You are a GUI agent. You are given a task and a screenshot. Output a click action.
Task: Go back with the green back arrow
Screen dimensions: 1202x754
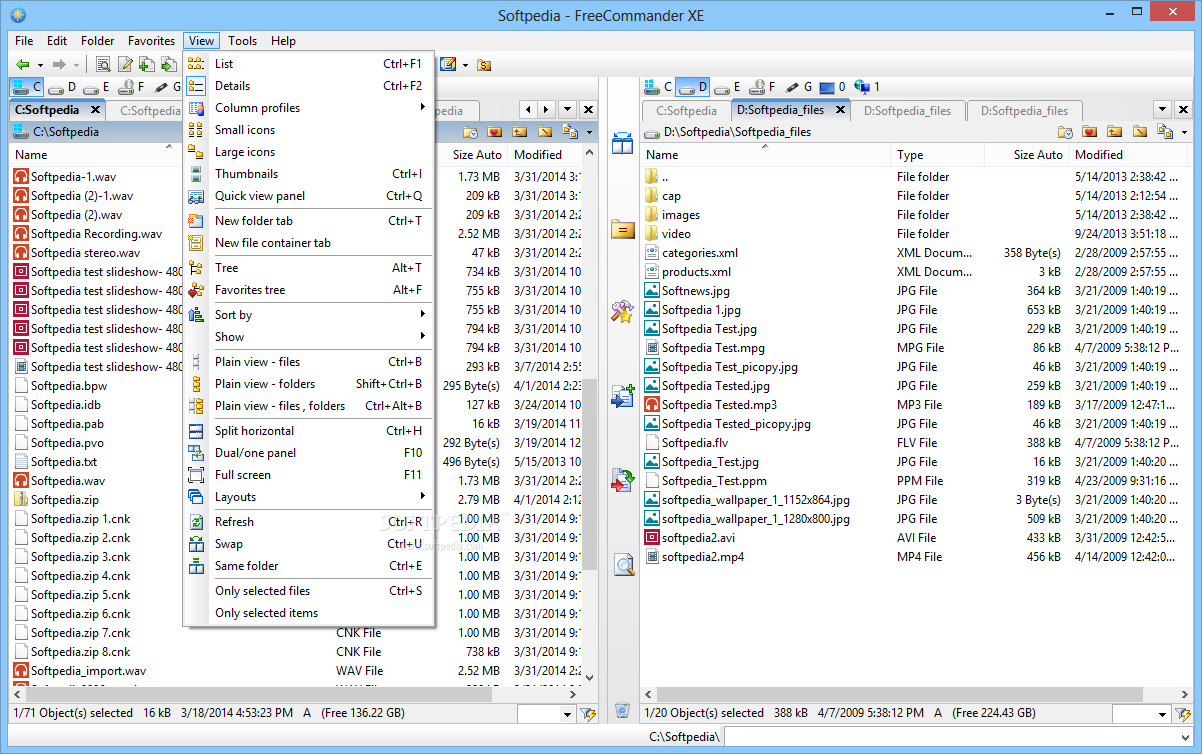click(22, 65)
